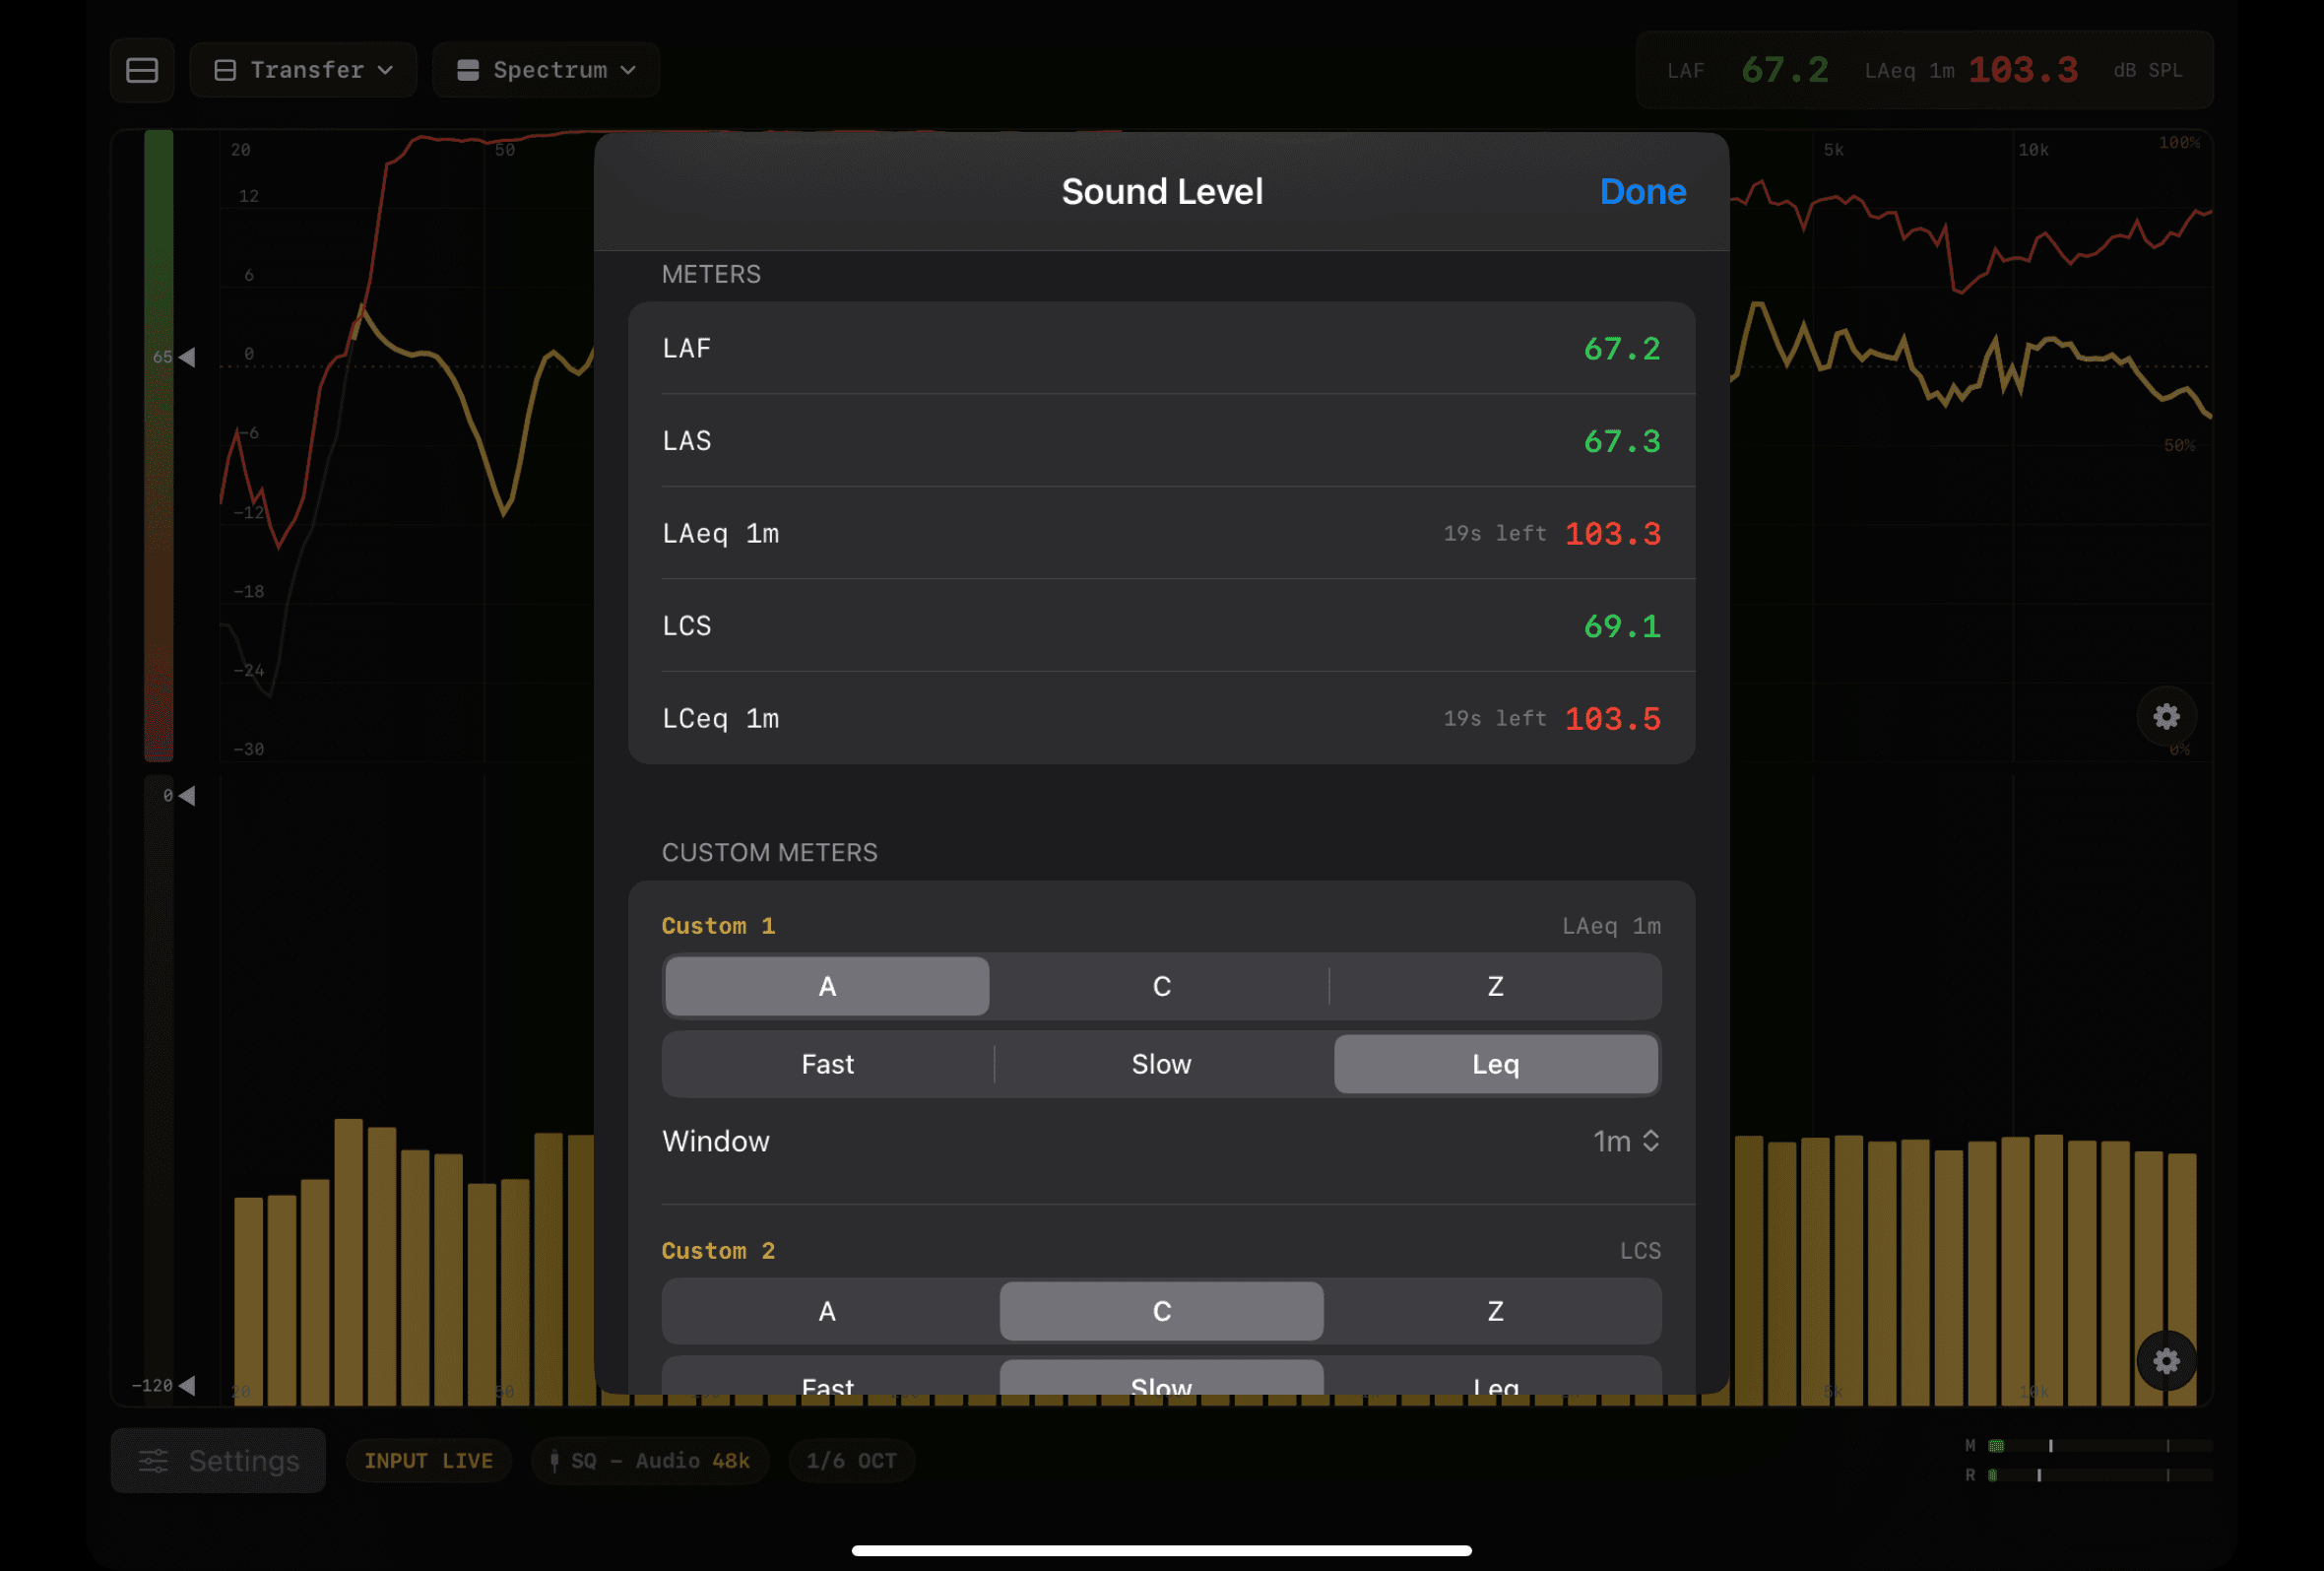
Task: Open spectrum graph settings gear
Action: (x=2166, y=1361)
